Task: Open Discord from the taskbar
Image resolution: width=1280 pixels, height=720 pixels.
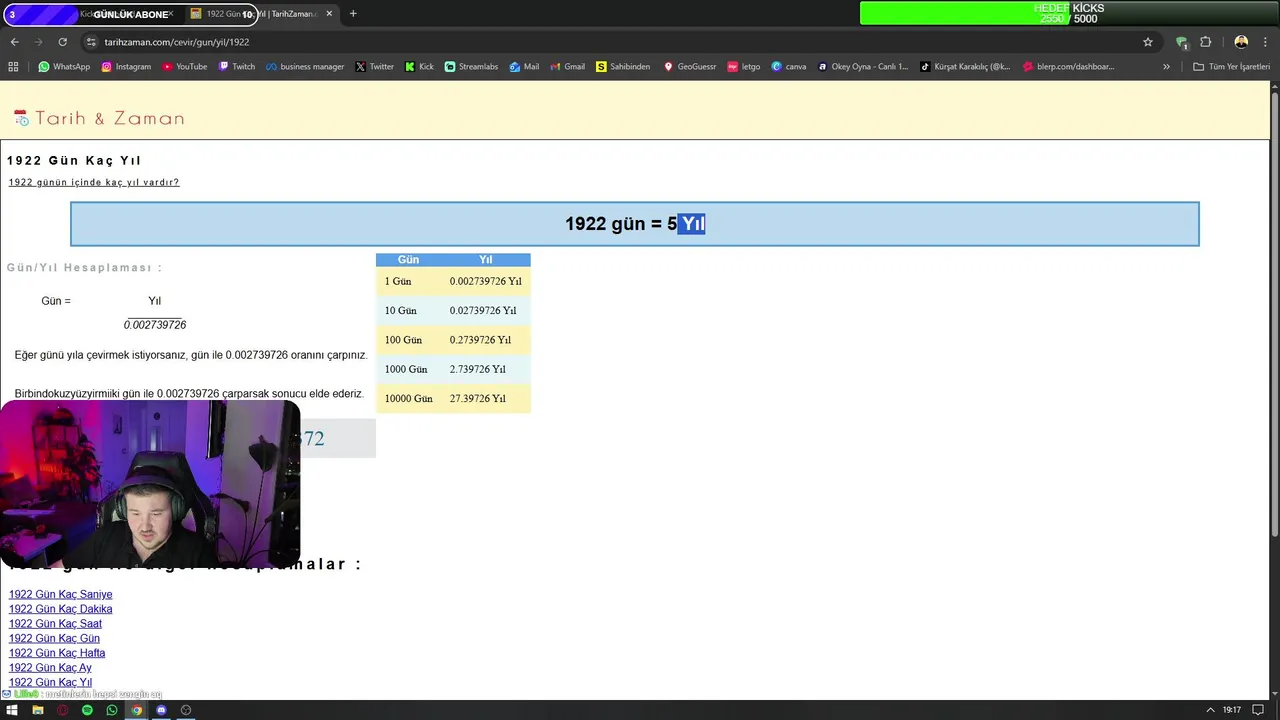Action: tap(161, 710)
